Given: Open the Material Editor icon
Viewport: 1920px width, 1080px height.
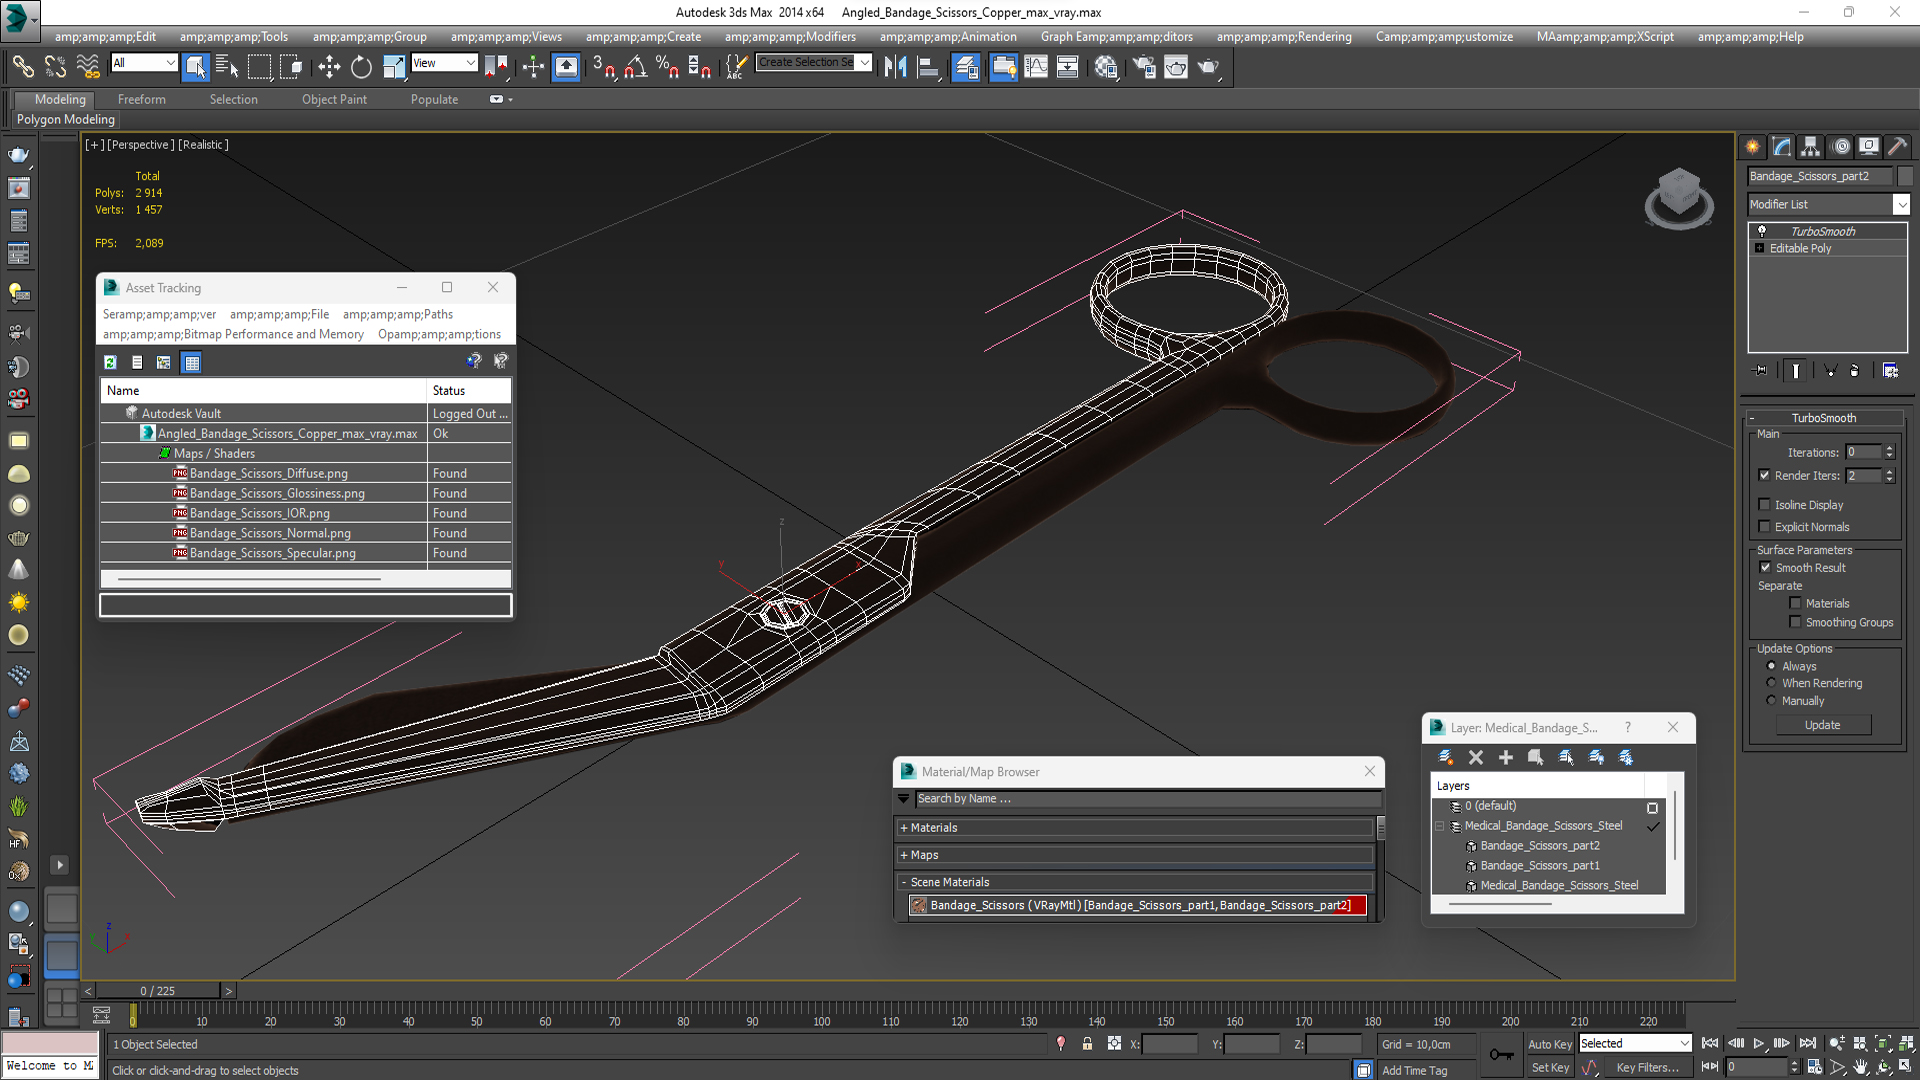Looking at the screenshot, I should (1106, 67).
